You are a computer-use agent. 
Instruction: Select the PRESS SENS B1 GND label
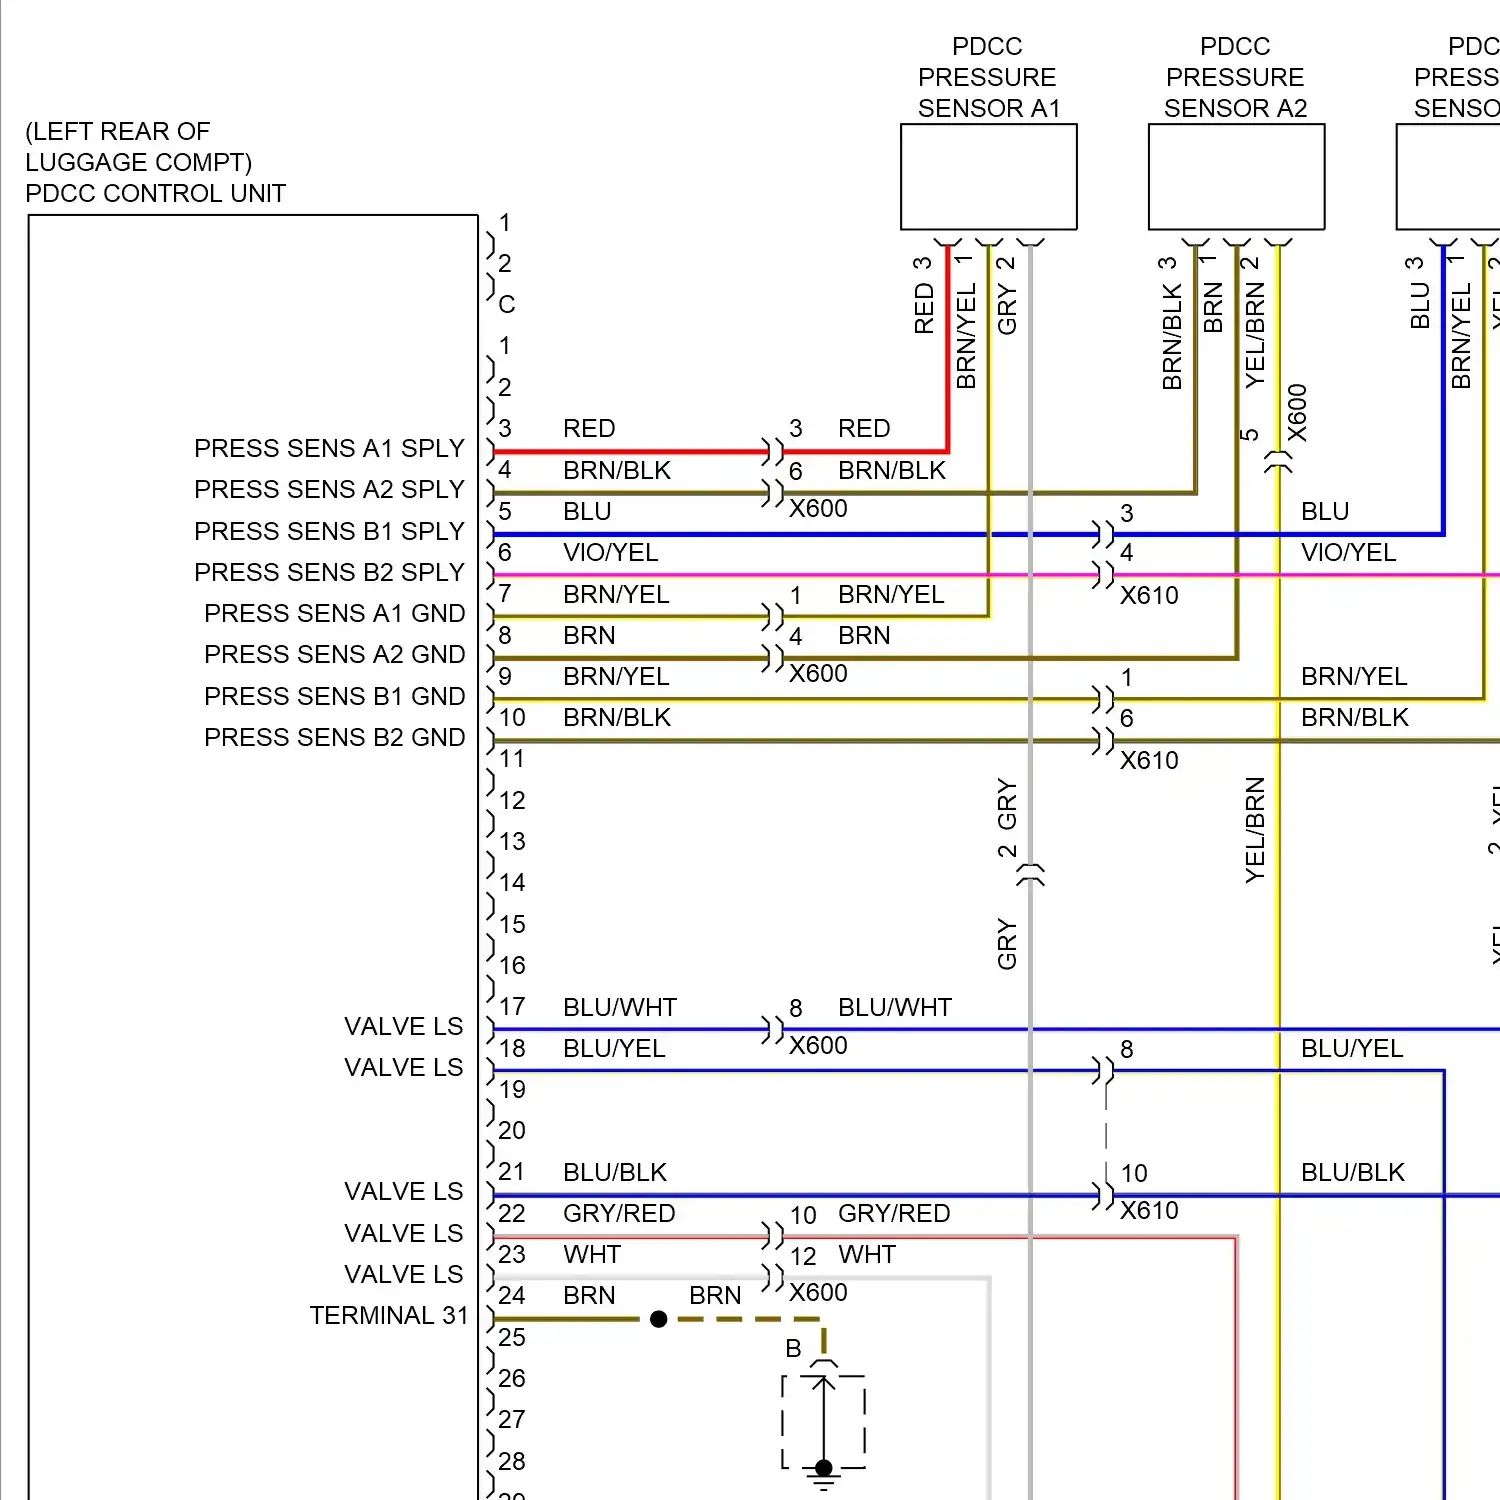click(335, 696)
